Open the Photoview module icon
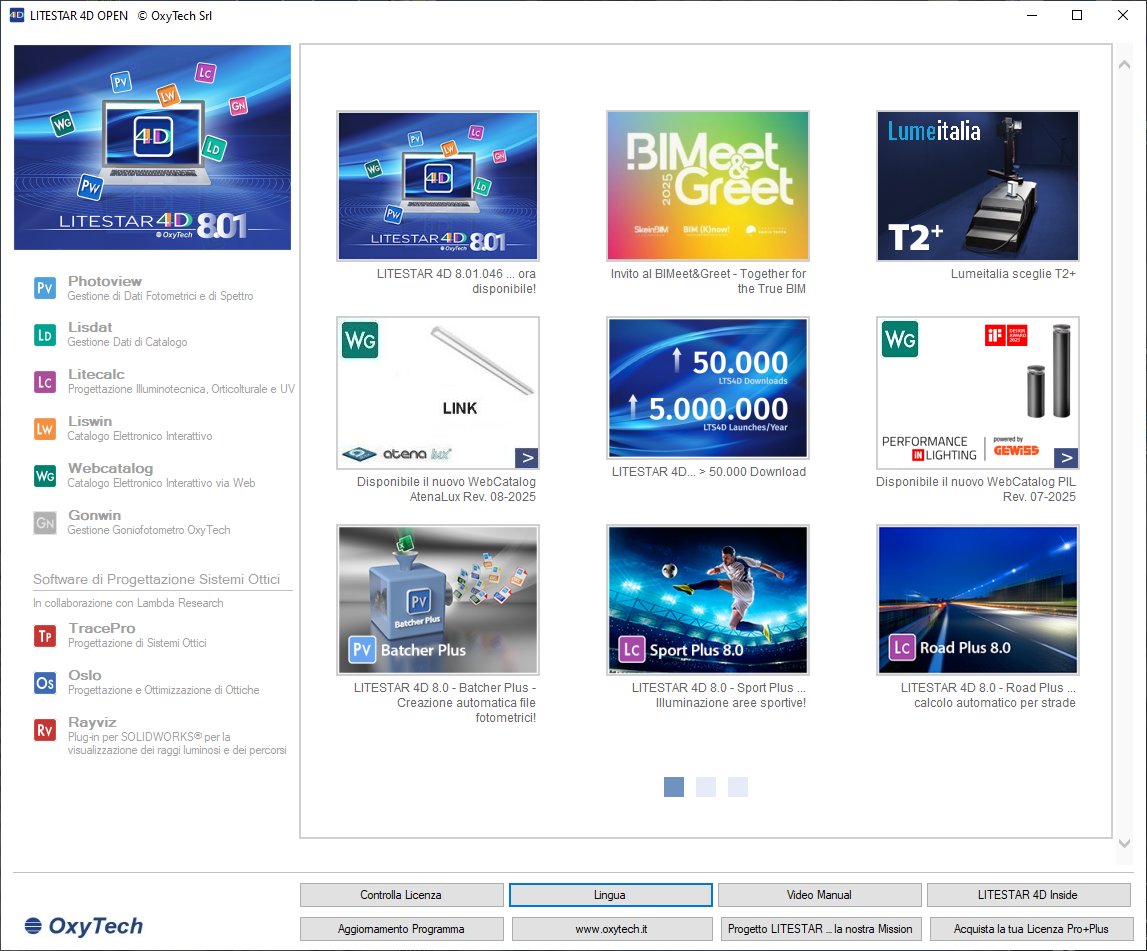 [45, 288]
